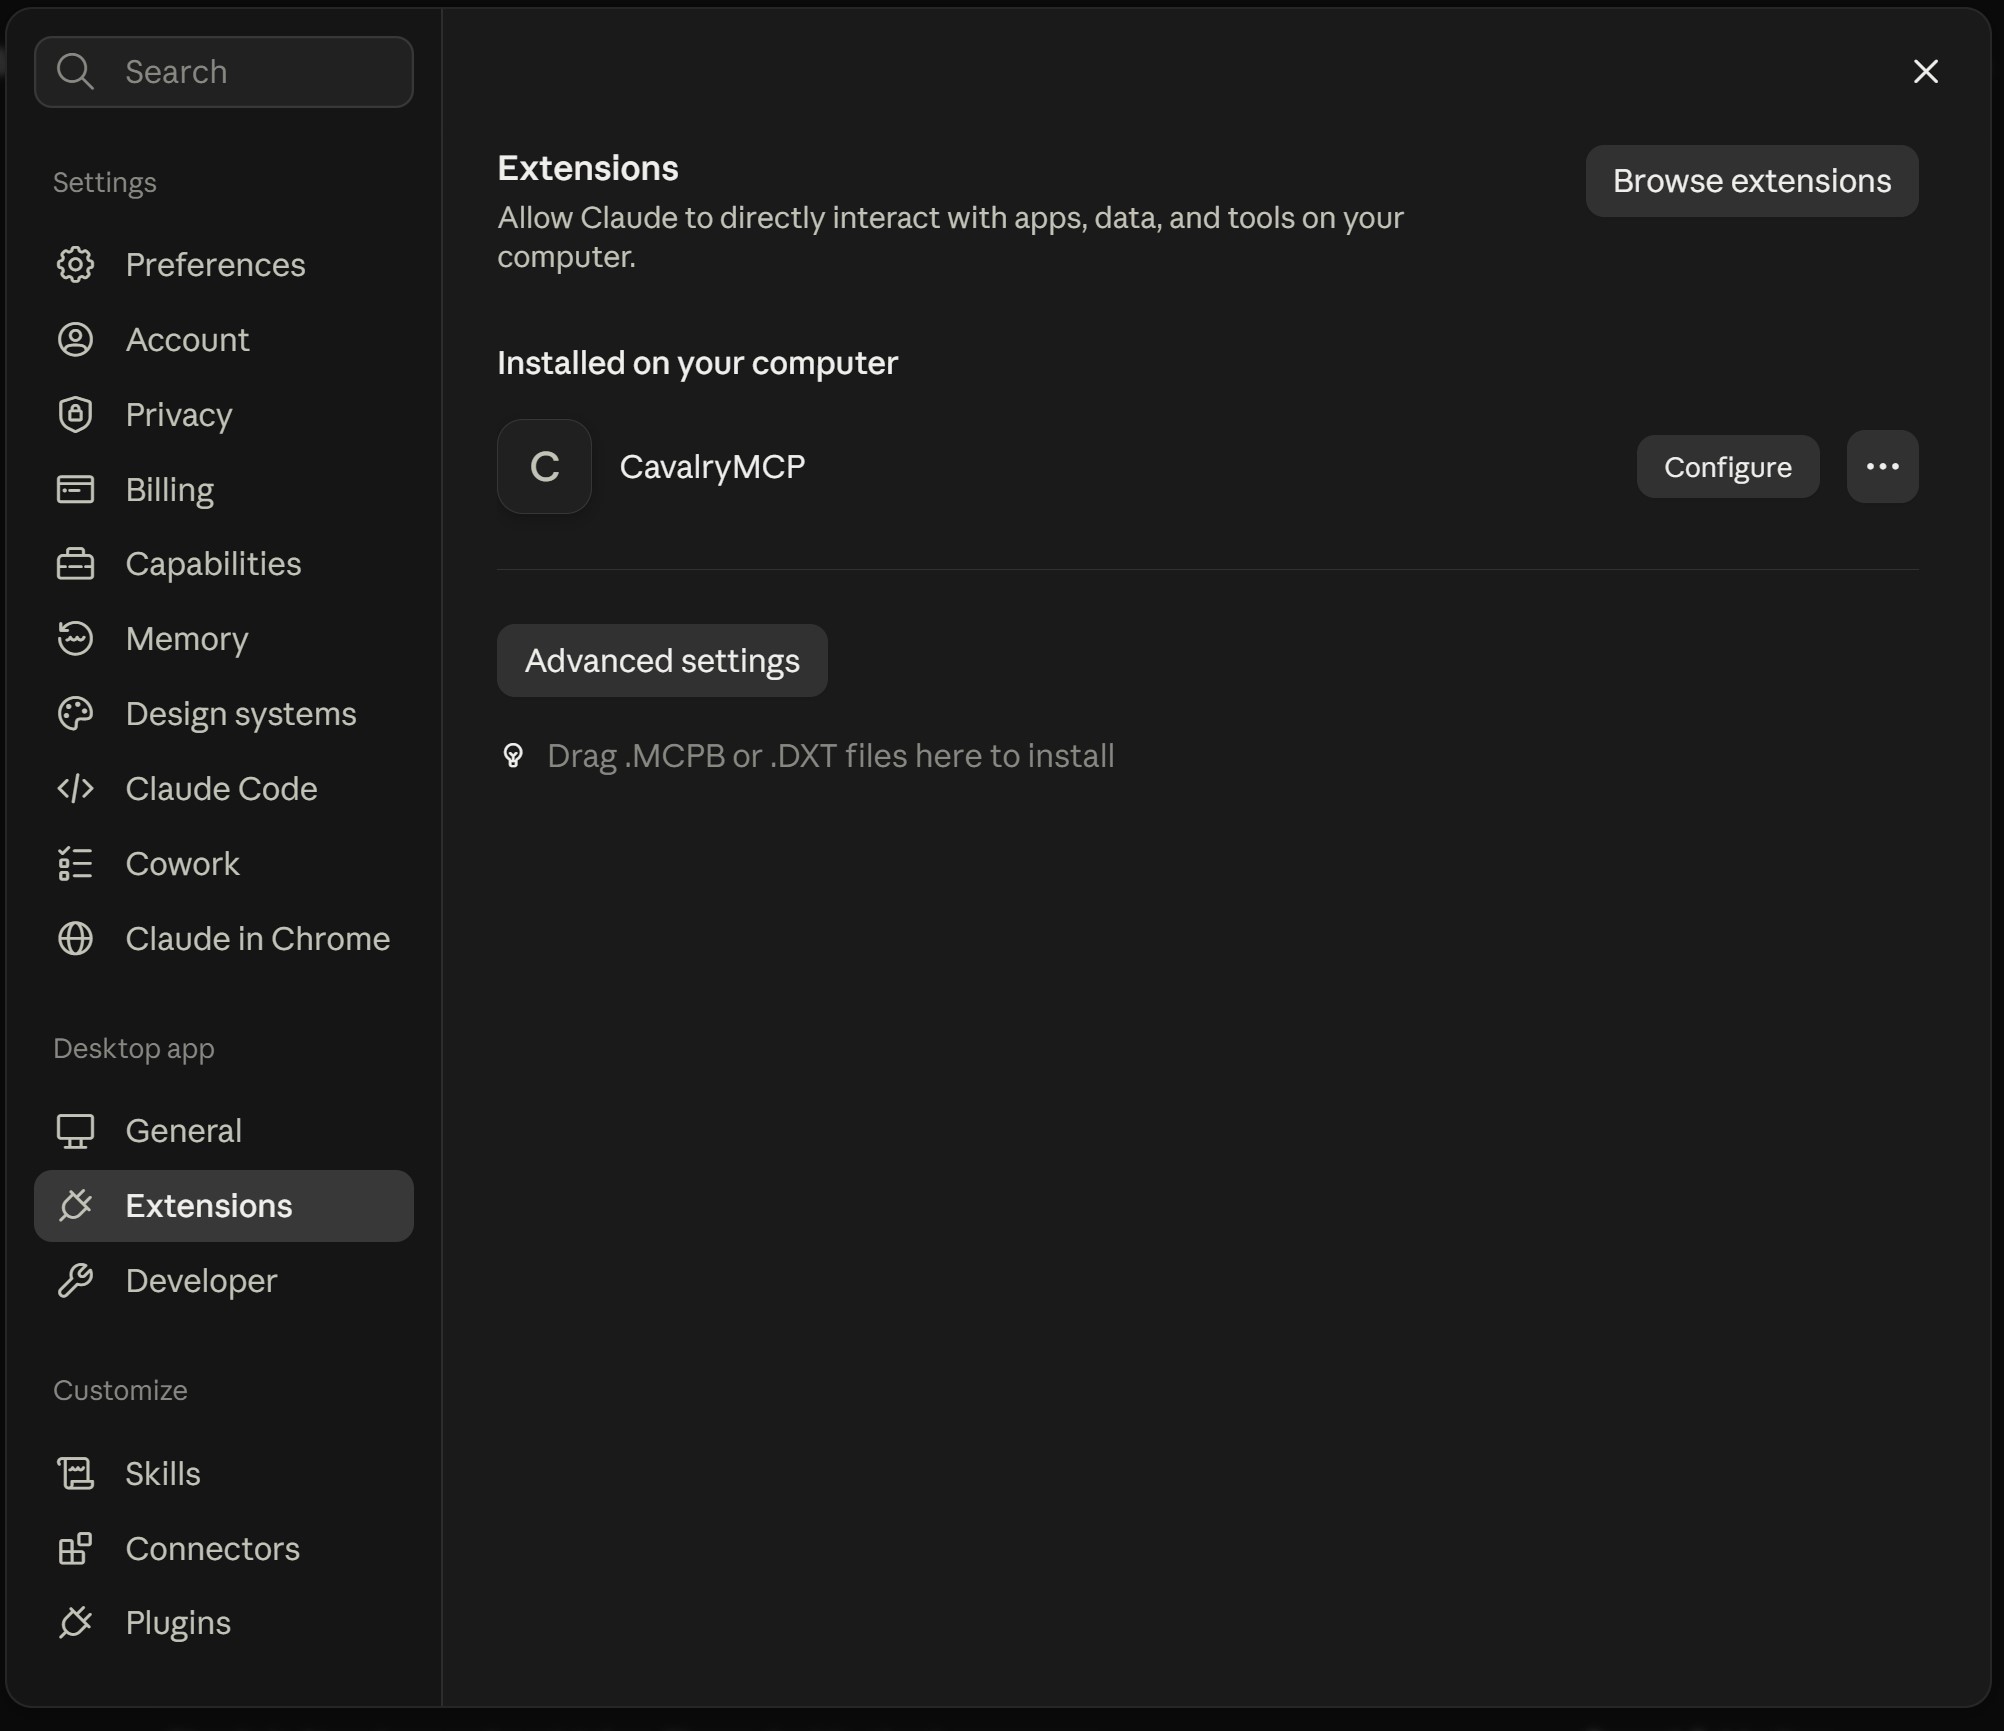
Task: Click the Claude in Chrome globe icon
Action: pyautogui.click(x=75, y=939)
